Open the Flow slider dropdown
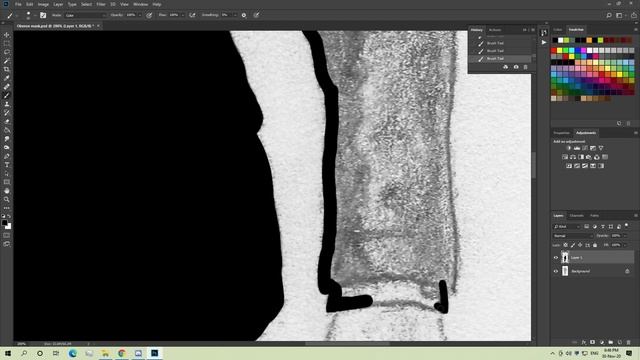The height and width of the screenshot is (360, 640). click(182, 15)
